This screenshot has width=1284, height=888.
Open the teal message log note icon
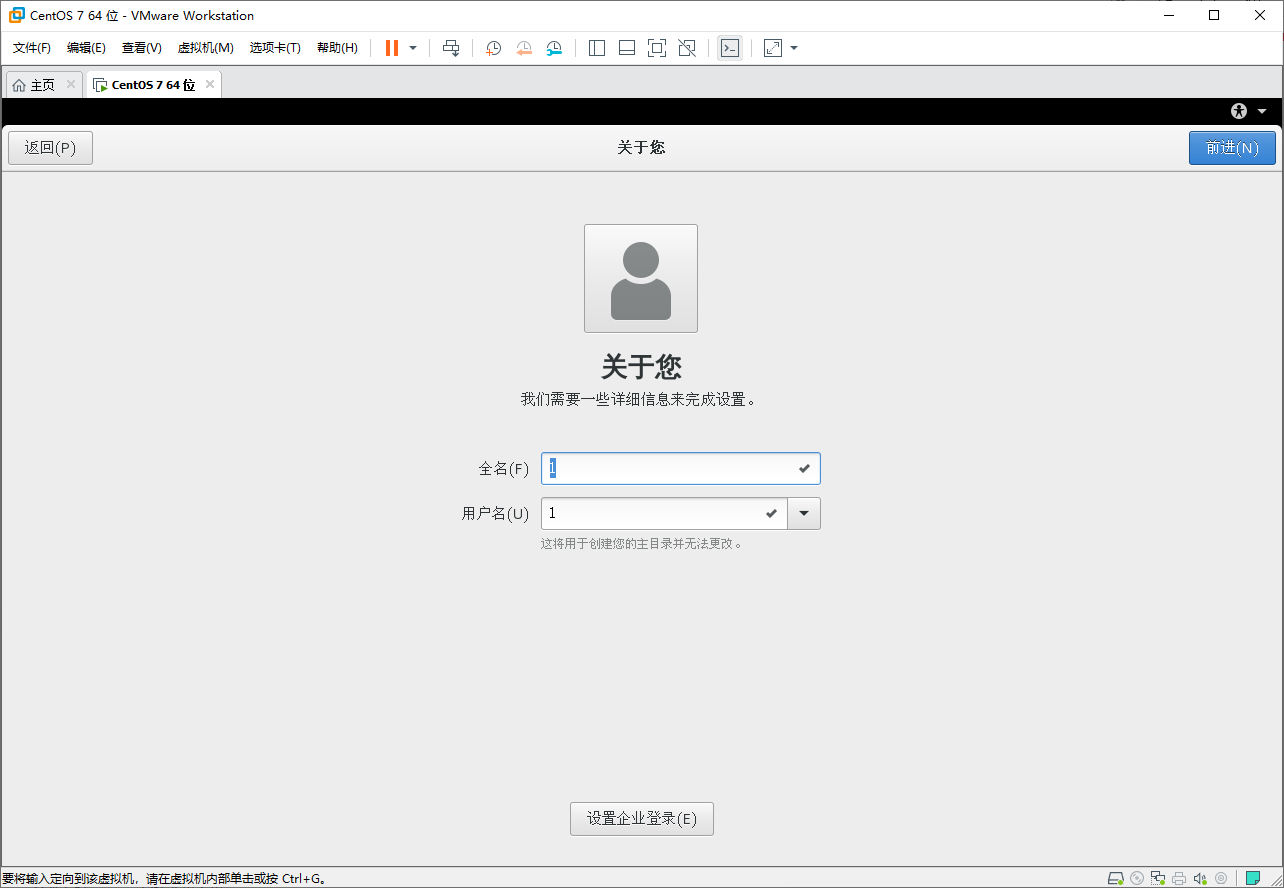[x=1252, y=878]
